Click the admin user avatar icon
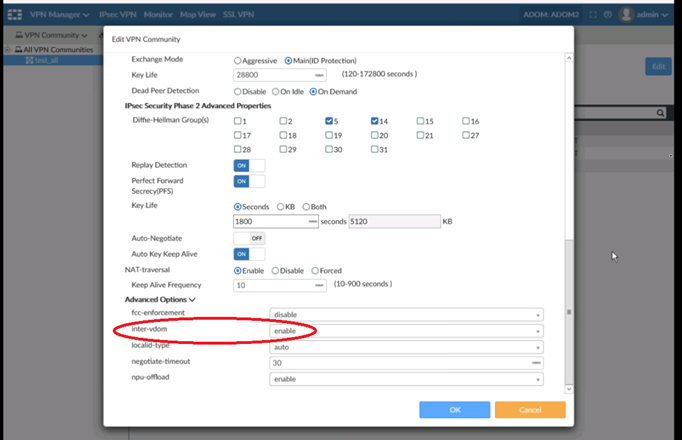The width and height of the screenshot is (682, 440). pyautogui.click(x=627, y=15)
